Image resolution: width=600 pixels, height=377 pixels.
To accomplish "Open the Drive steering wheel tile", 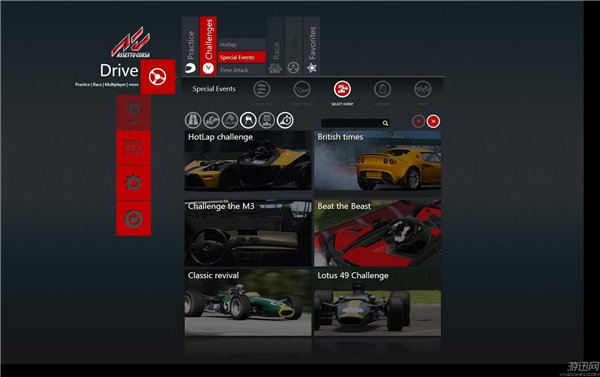I will click(158, 77).
